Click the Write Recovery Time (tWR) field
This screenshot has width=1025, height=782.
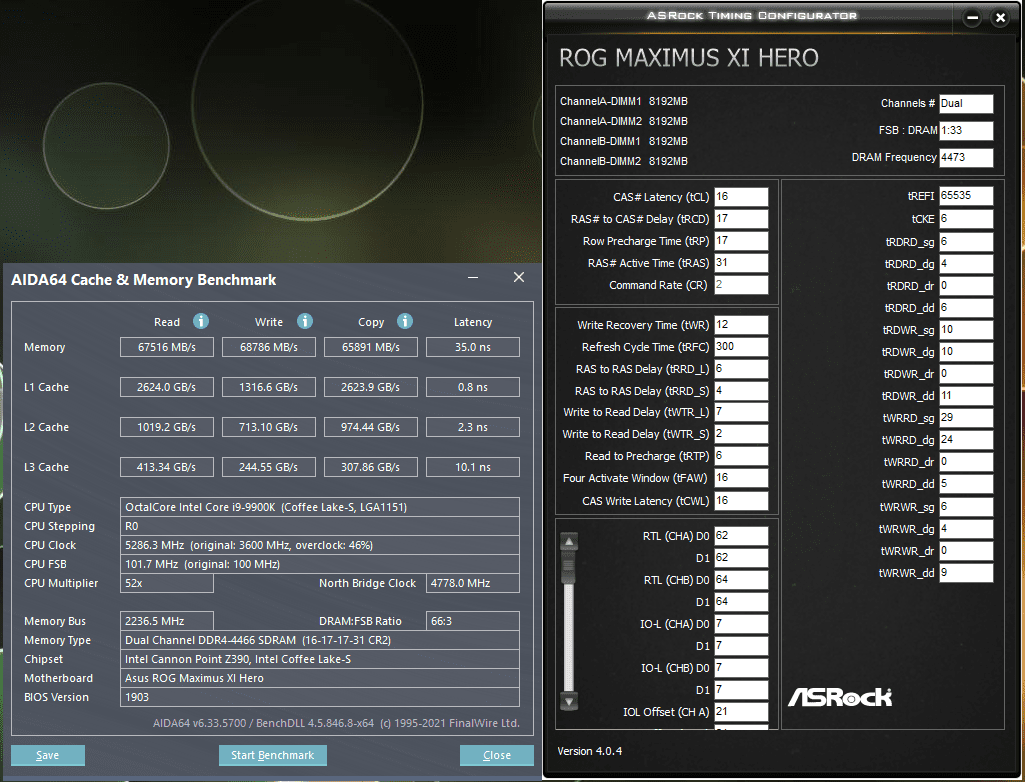point(741,325)
